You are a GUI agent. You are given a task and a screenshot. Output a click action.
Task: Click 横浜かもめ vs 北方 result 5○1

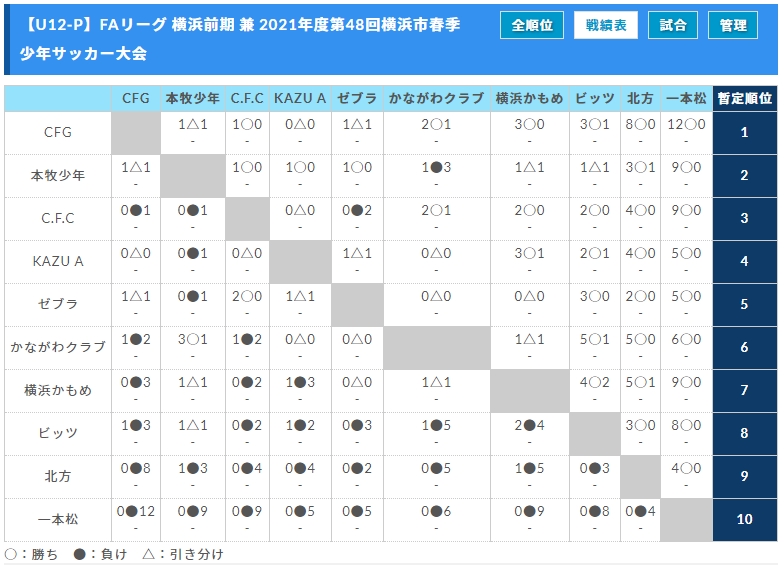640,382
